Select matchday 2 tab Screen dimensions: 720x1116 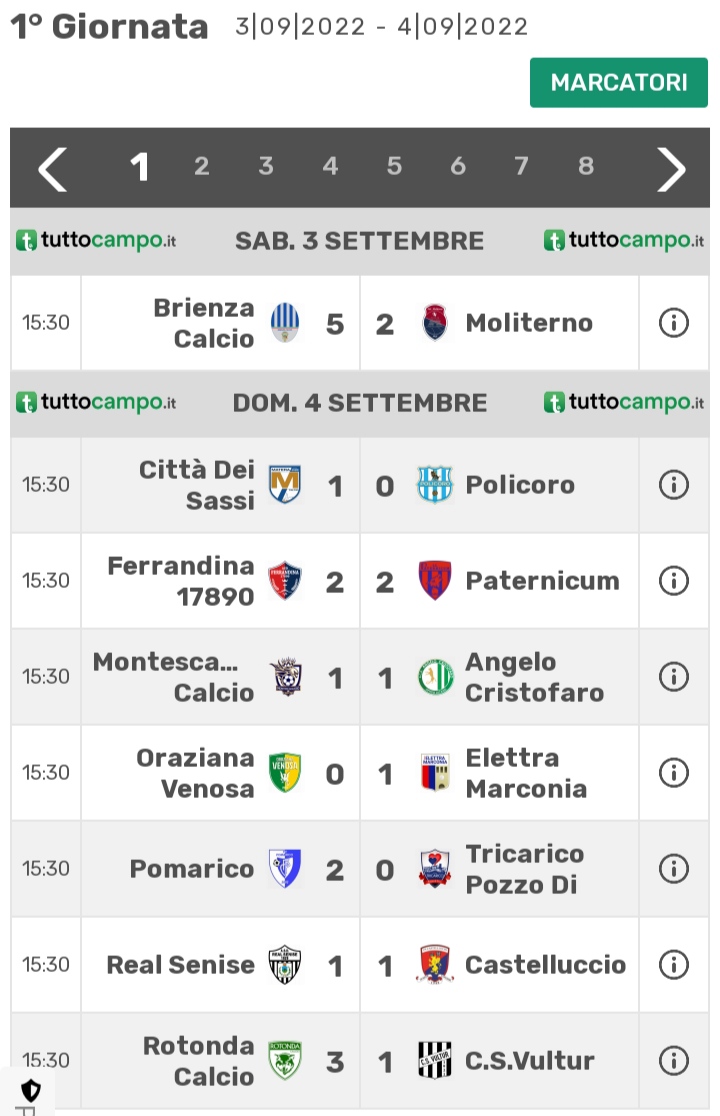[201, 167]
